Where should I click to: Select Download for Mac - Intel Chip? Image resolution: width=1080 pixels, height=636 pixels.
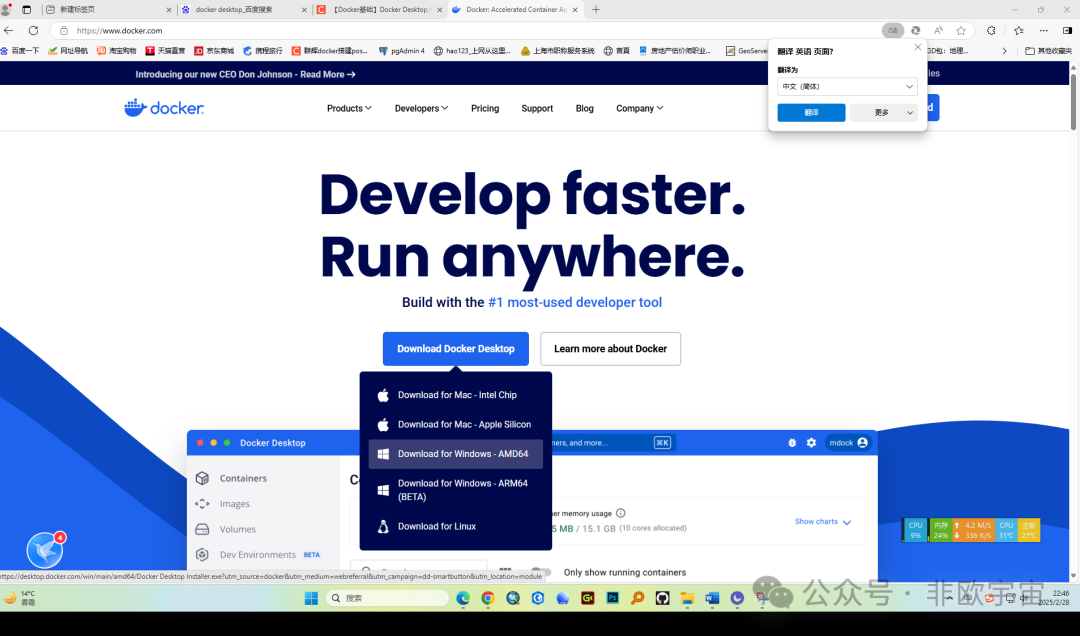[456, 395]
